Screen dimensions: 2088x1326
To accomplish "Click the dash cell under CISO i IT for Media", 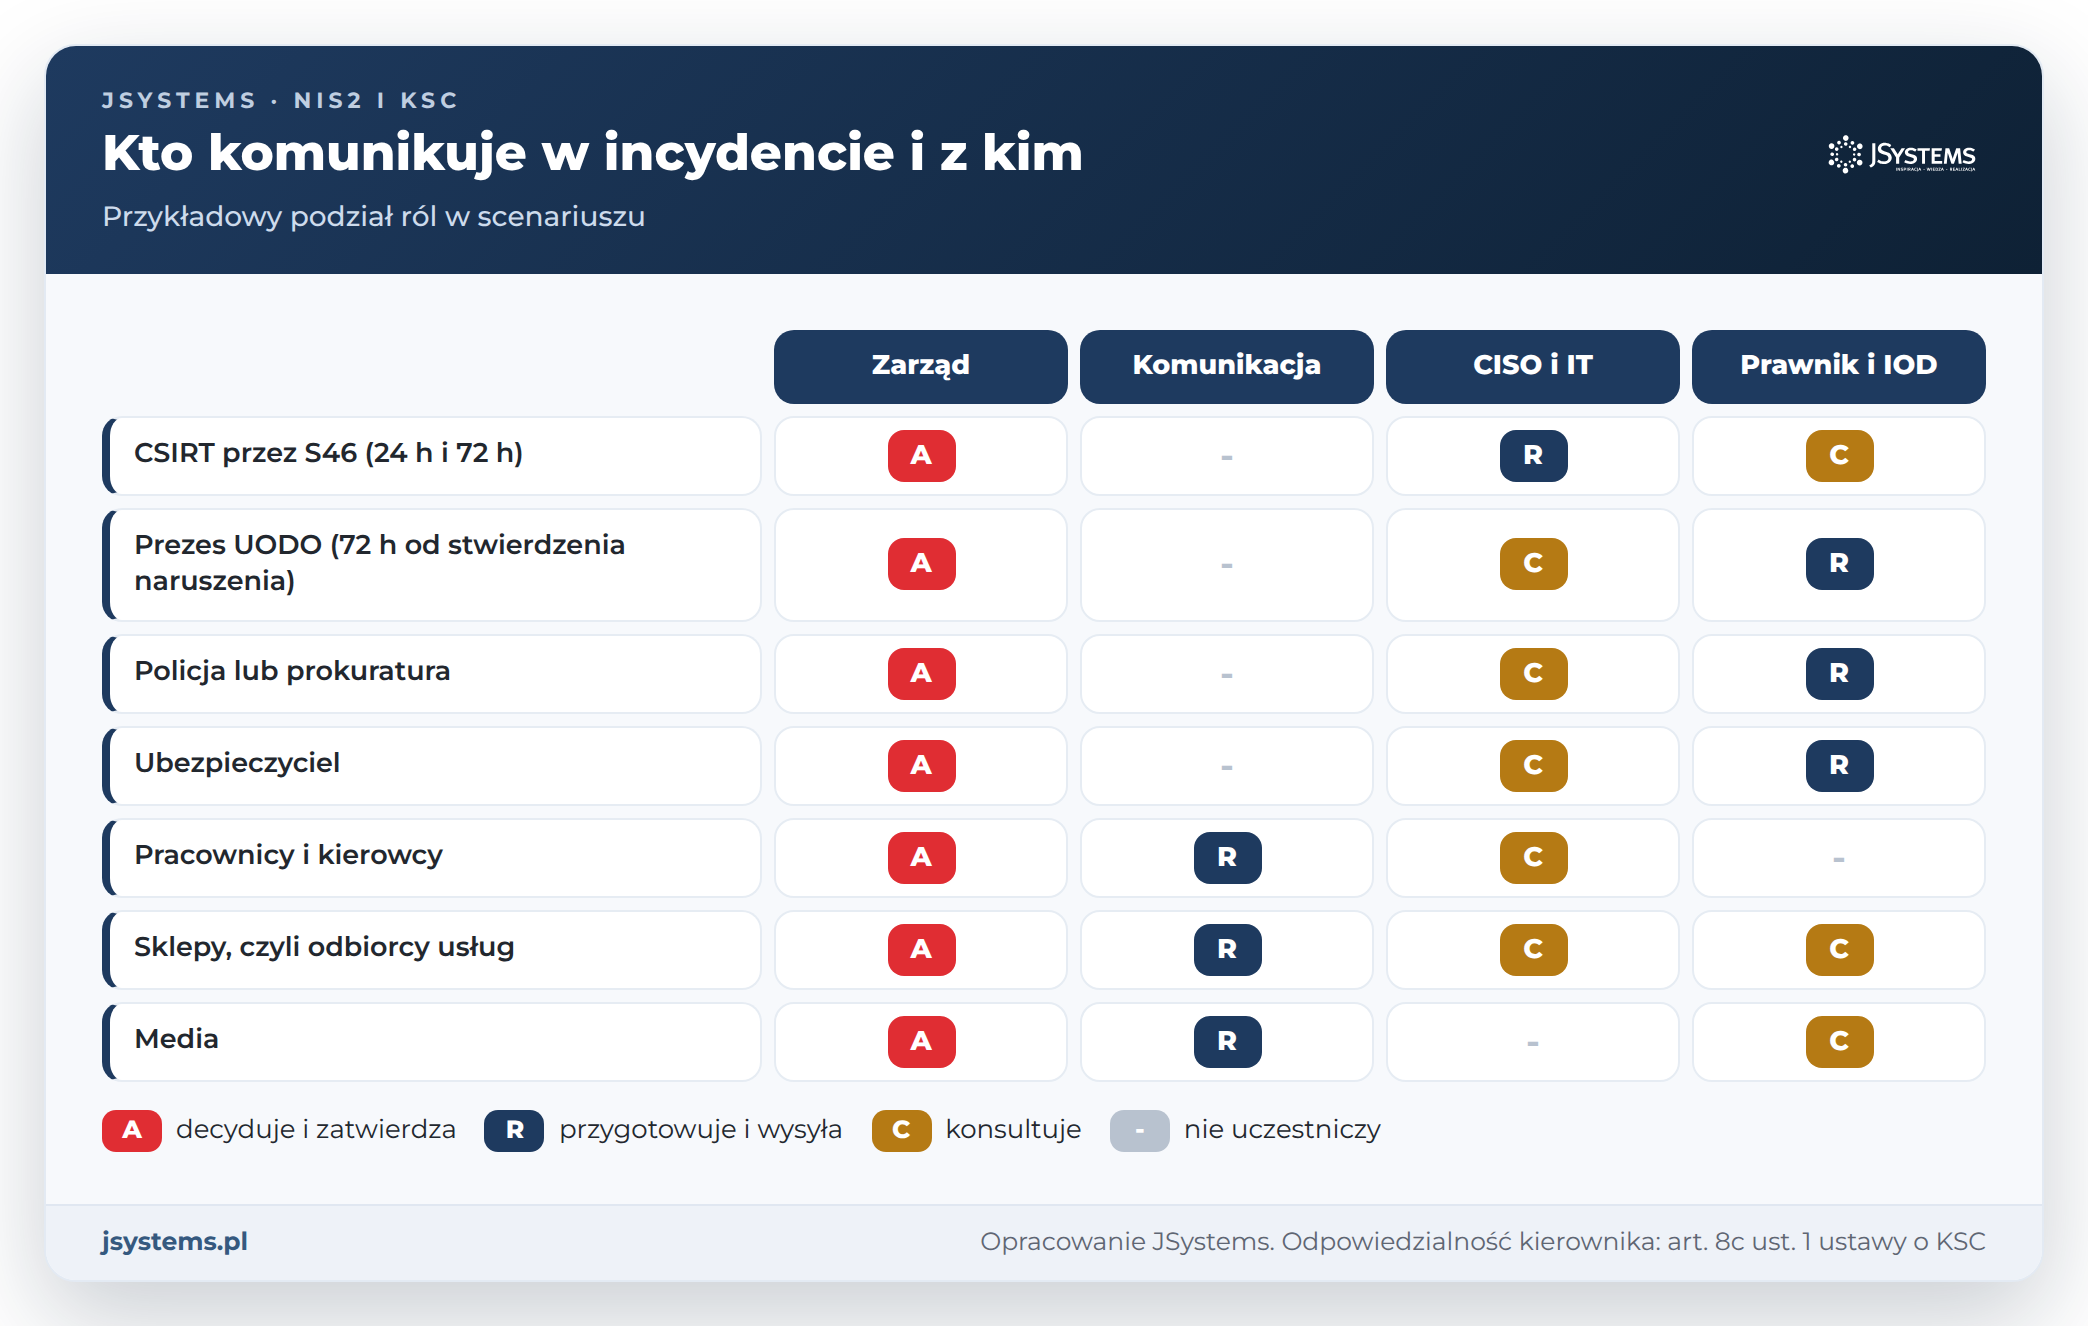I will (1533, 1042).
